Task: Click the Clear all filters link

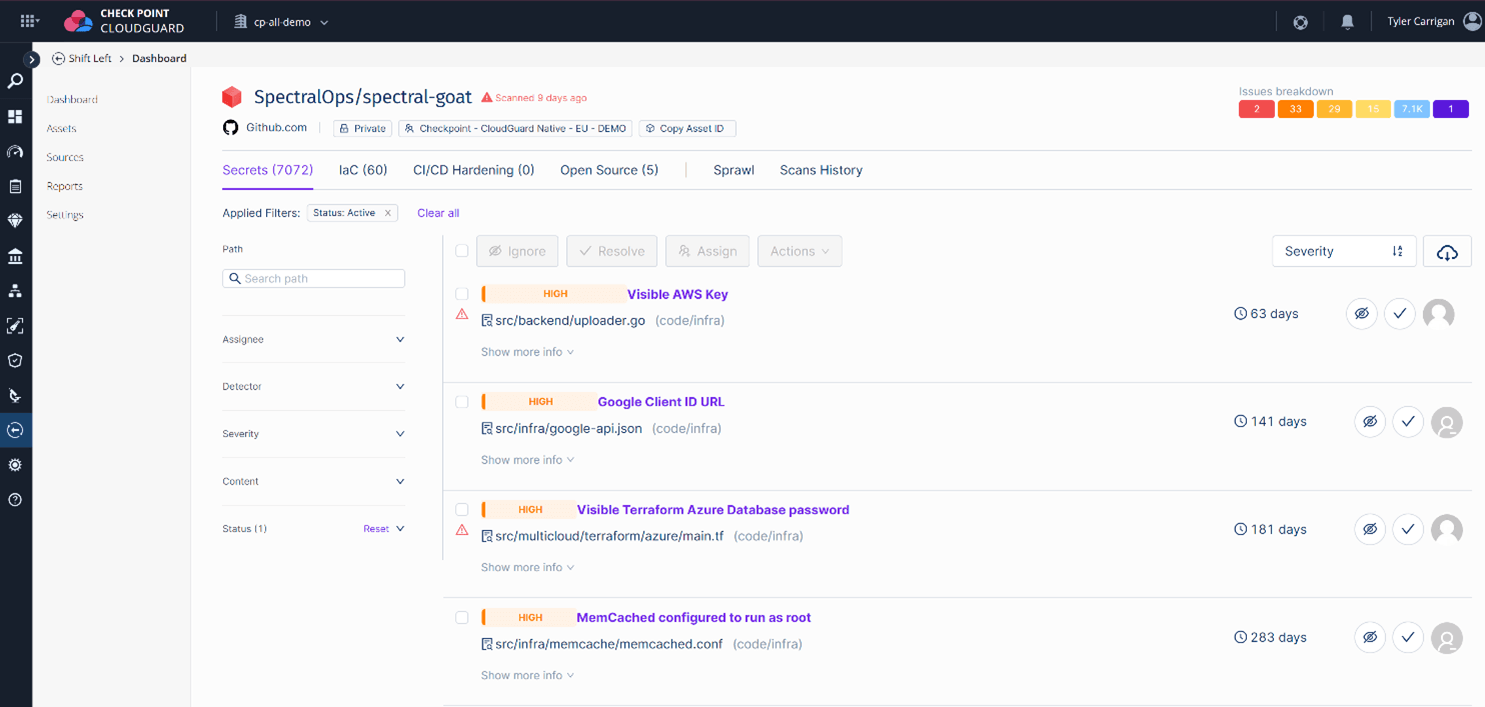Action: point(438,213)
